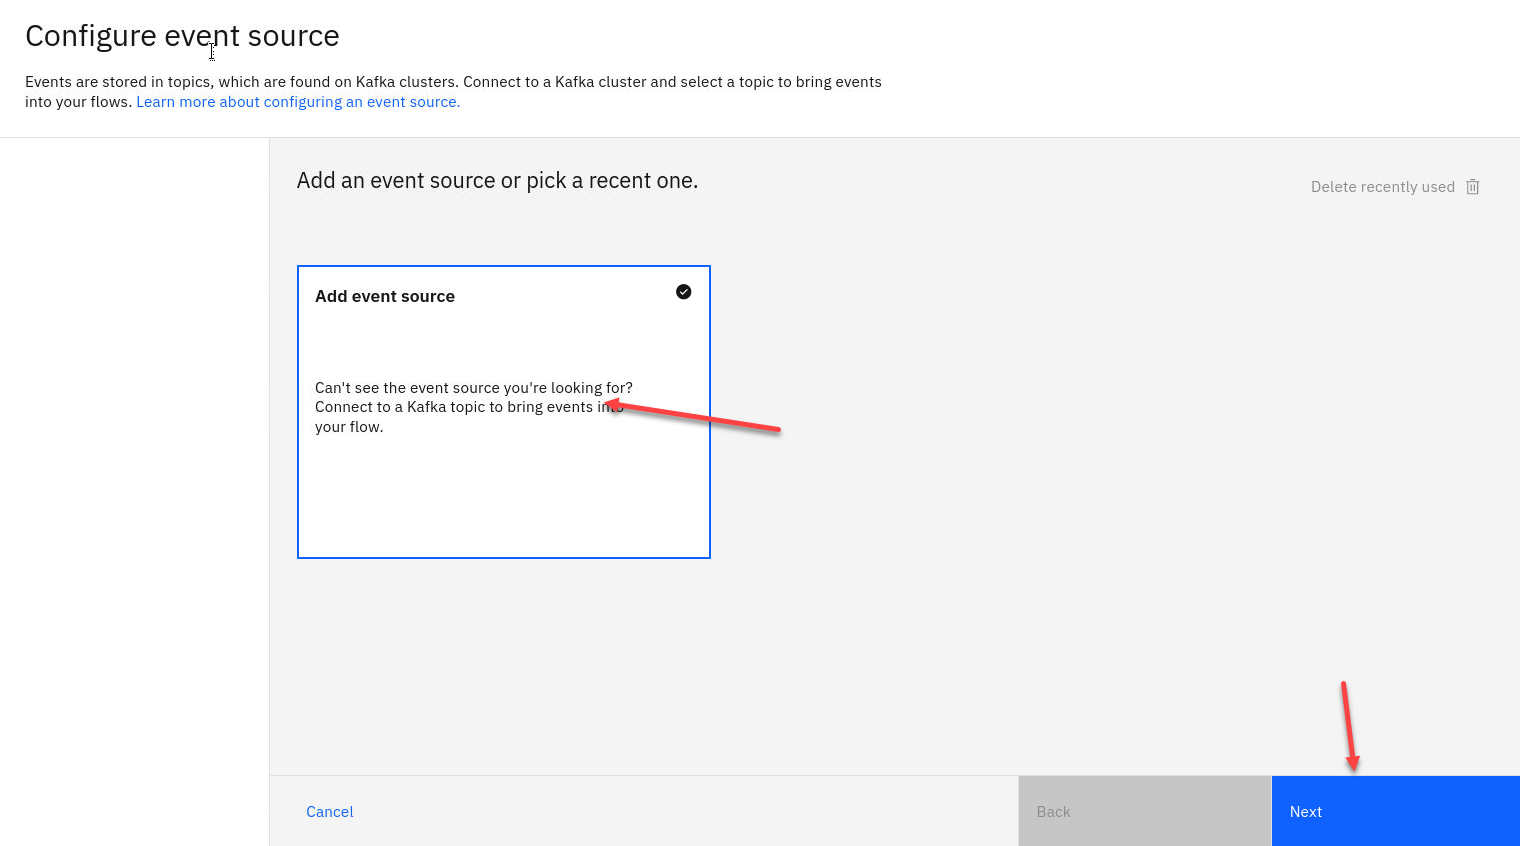Viewport: 1520px width, 846px height.
Task: Click 'Add an event source or pick' heading
Action: [497, 181]
